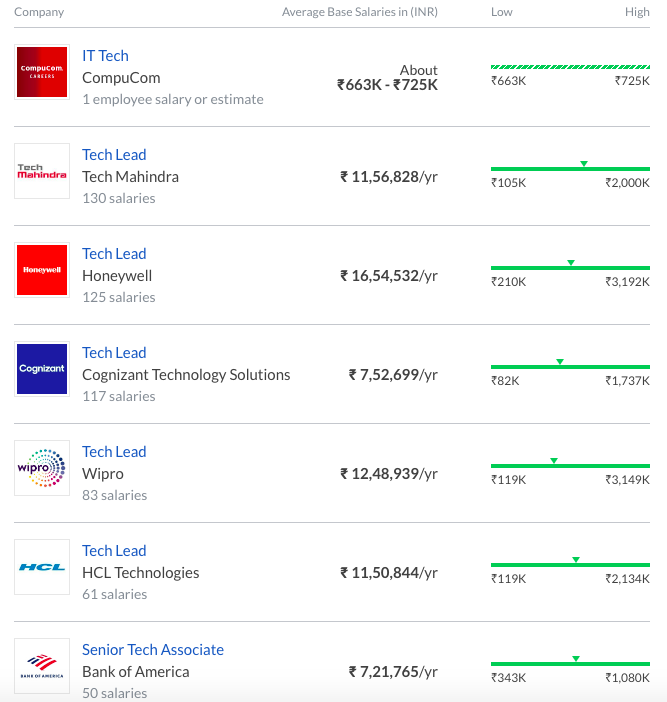Open Senior Tech Associate salary link

[x=153, y=650]
